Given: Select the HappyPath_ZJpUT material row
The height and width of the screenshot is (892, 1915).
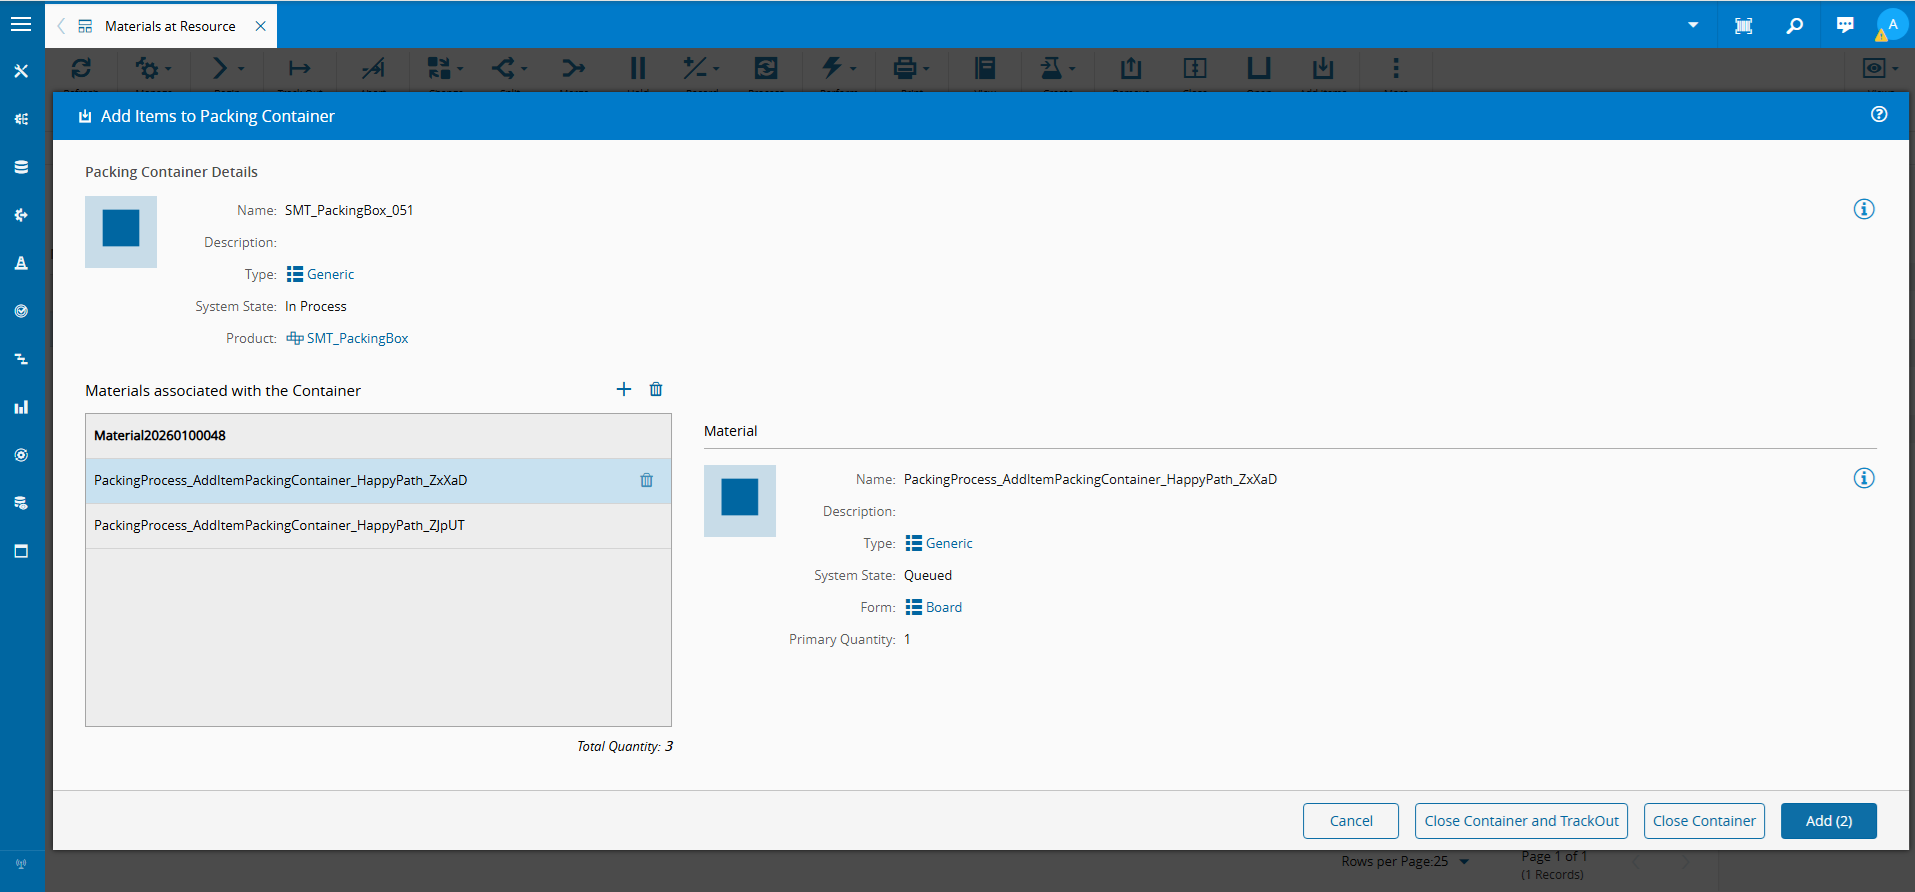Looking at the screenshot, I should pos(279,525).
